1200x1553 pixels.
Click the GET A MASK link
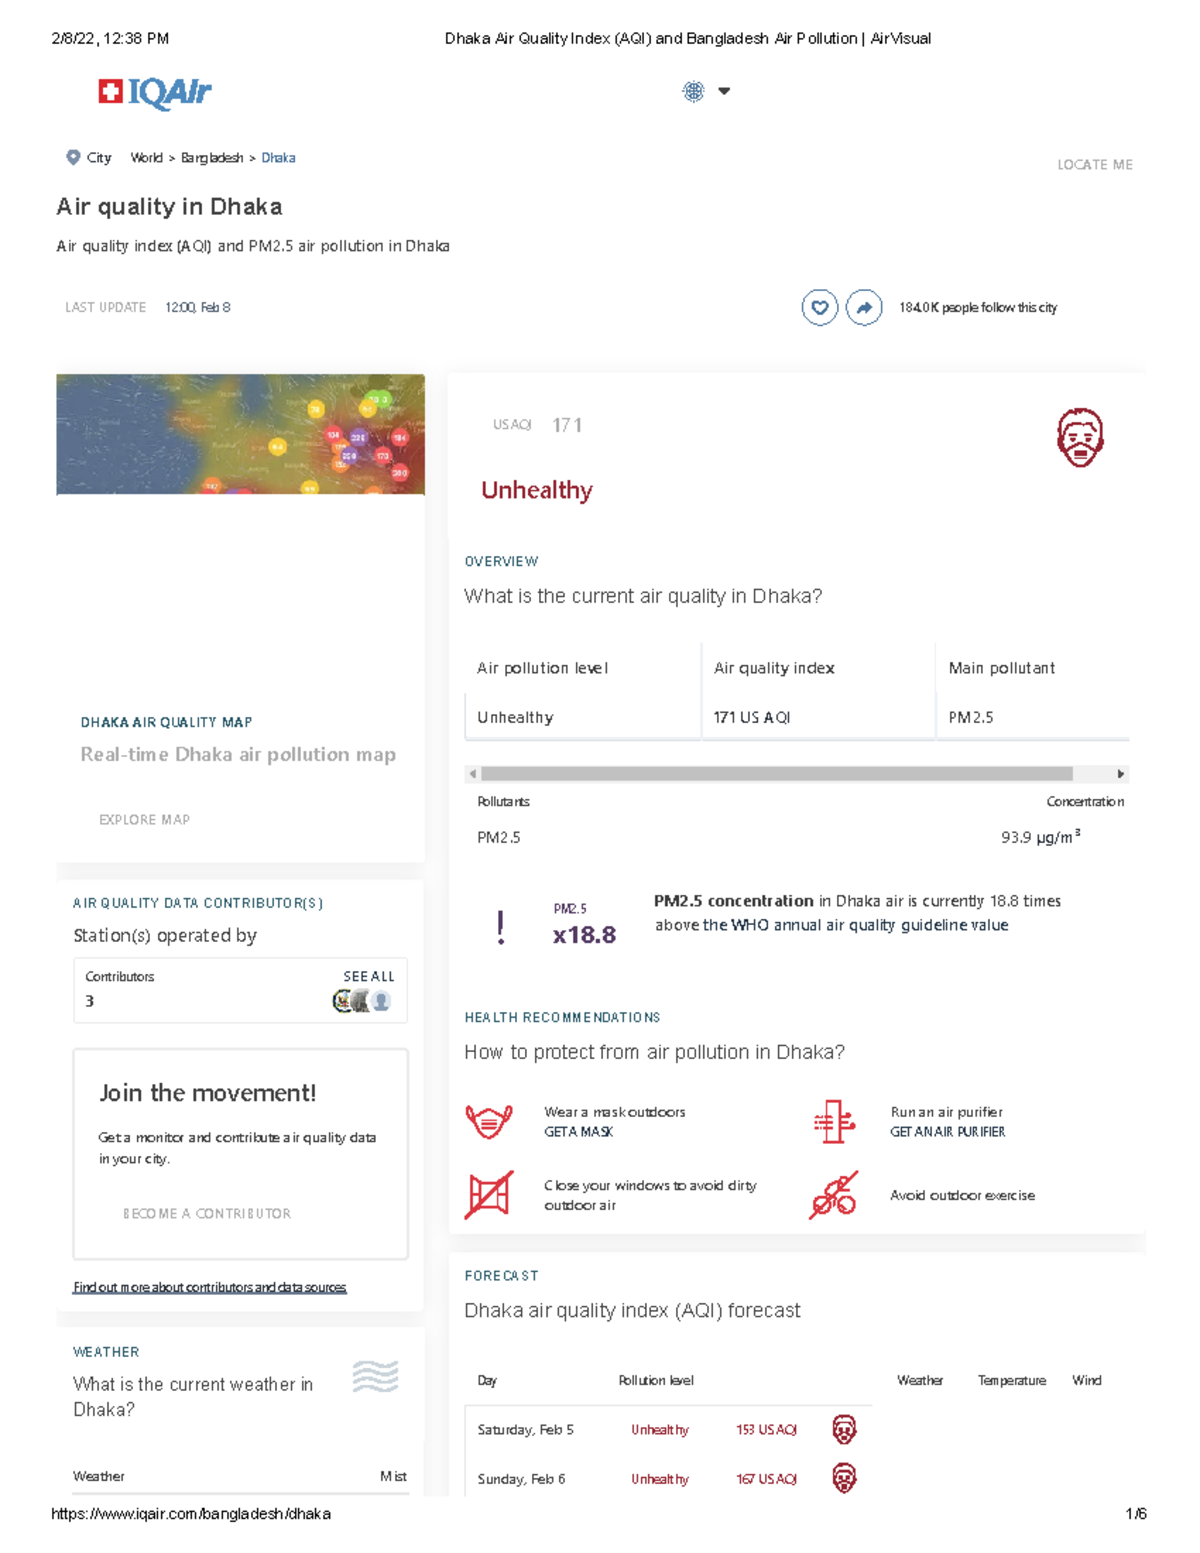coord(578,1132)
